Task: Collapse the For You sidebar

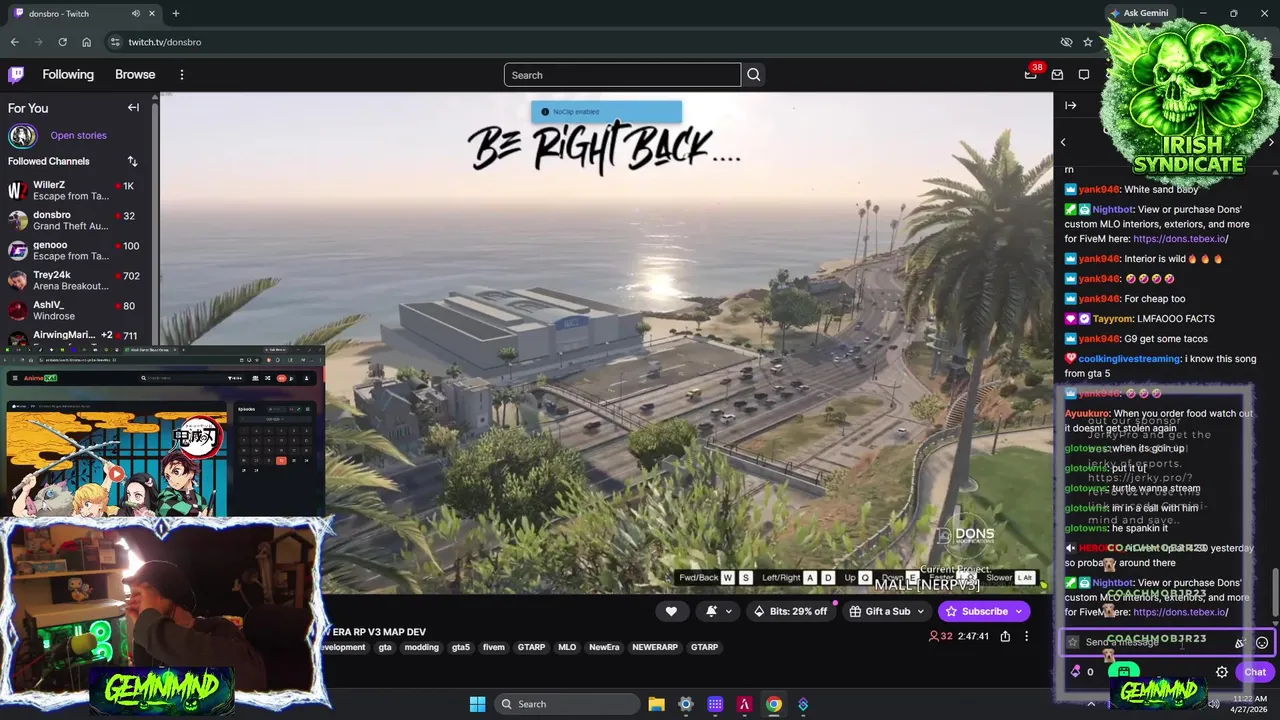Action: [x=133, y=108]
